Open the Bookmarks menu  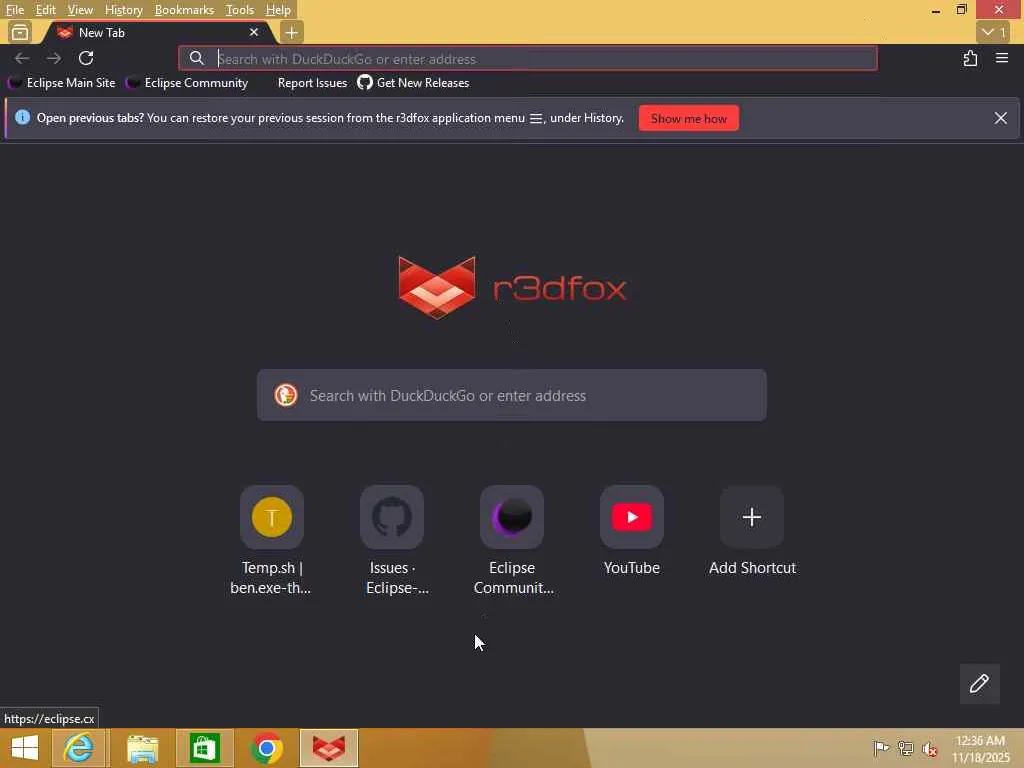[x=184, y=10]
